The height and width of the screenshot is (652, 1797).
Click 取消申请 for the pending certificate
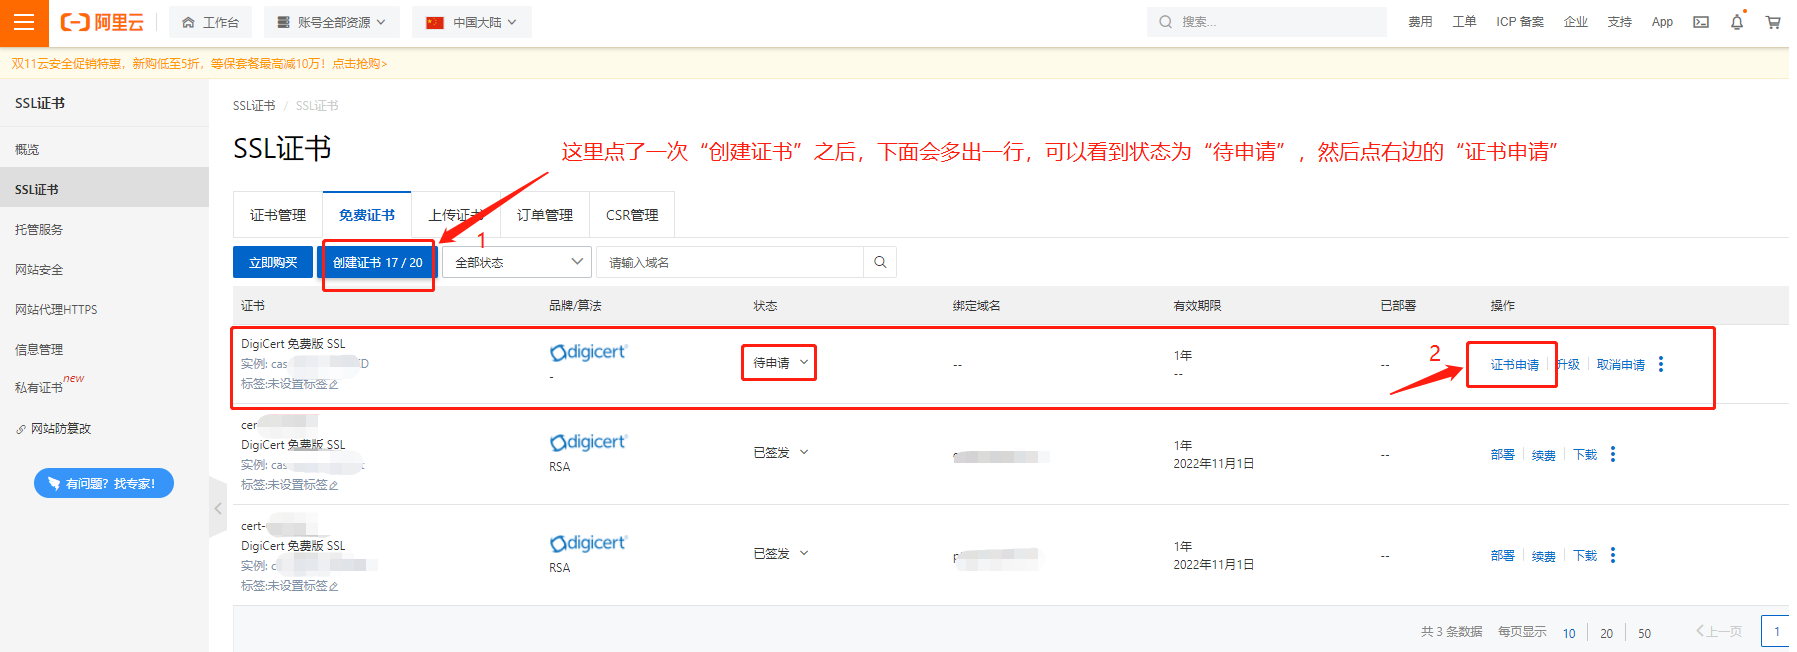click(1621, 365)
